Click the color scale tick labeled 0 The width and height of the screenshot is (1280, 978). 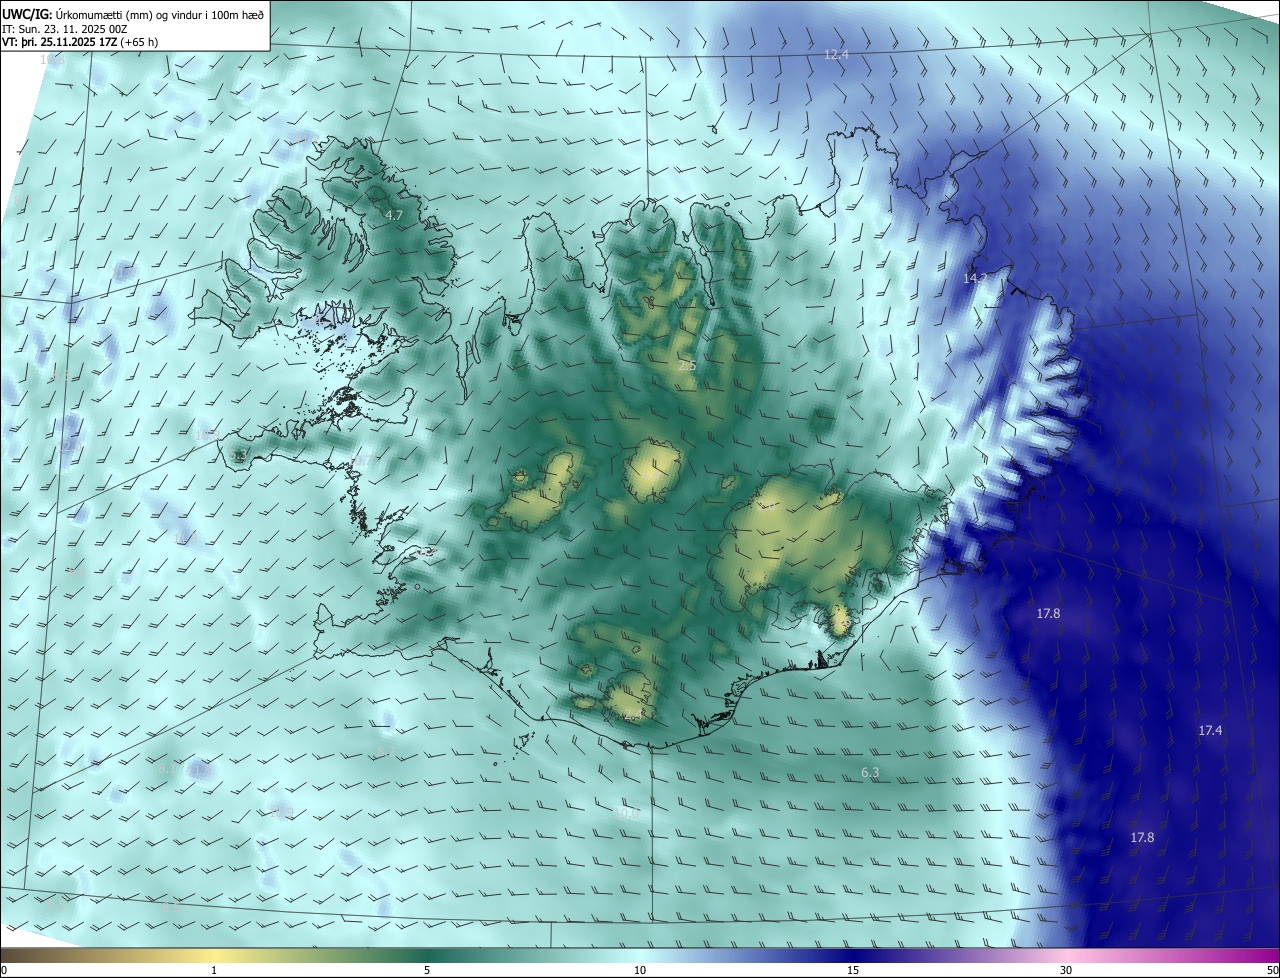[x=4, y=970]
